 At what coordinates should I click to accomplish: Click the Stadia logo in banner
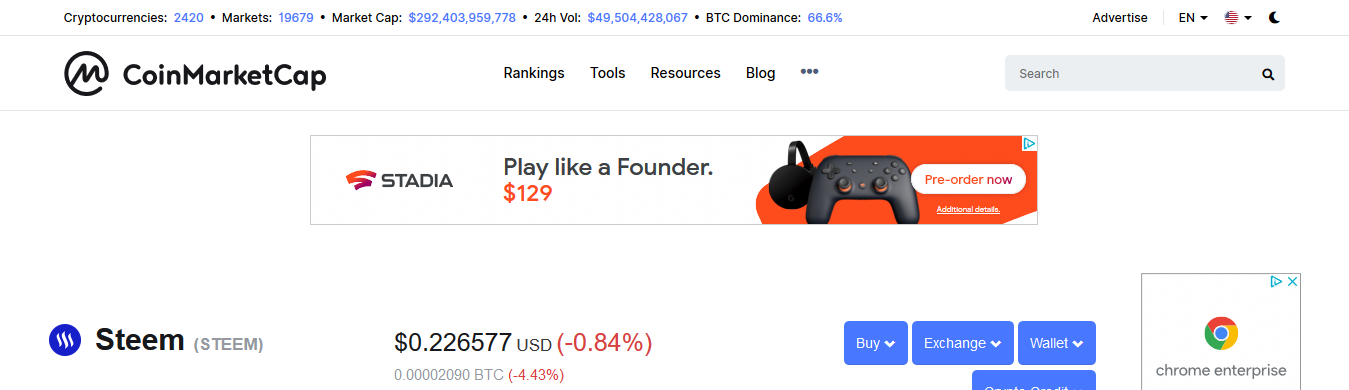[x=400, y=180]
